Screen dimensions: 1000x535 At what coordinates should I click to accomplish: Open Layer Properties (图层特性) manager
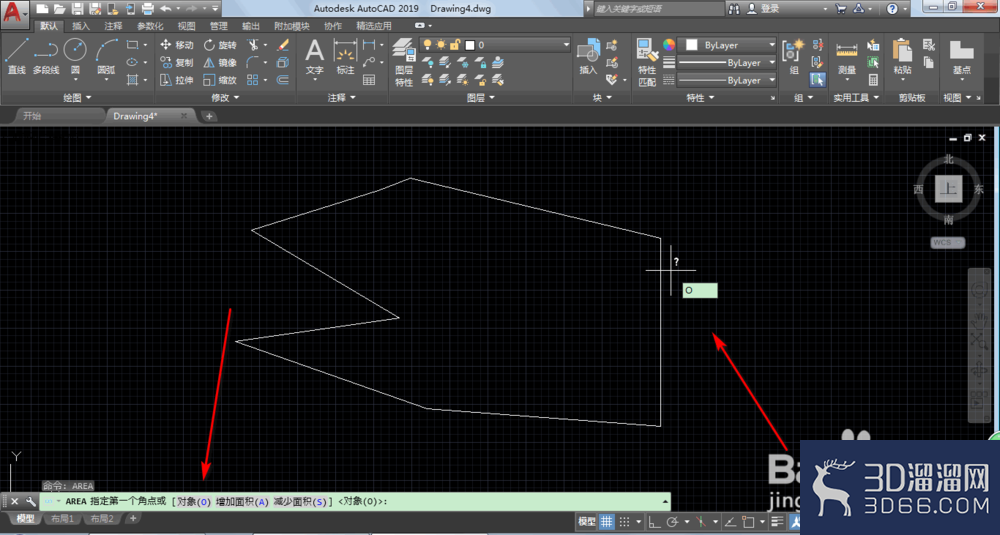[x=404, y=62]
